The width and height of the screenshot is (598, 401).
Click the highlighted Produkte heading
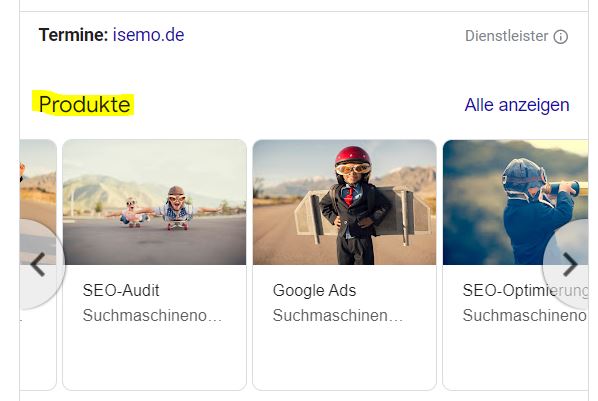84,105
